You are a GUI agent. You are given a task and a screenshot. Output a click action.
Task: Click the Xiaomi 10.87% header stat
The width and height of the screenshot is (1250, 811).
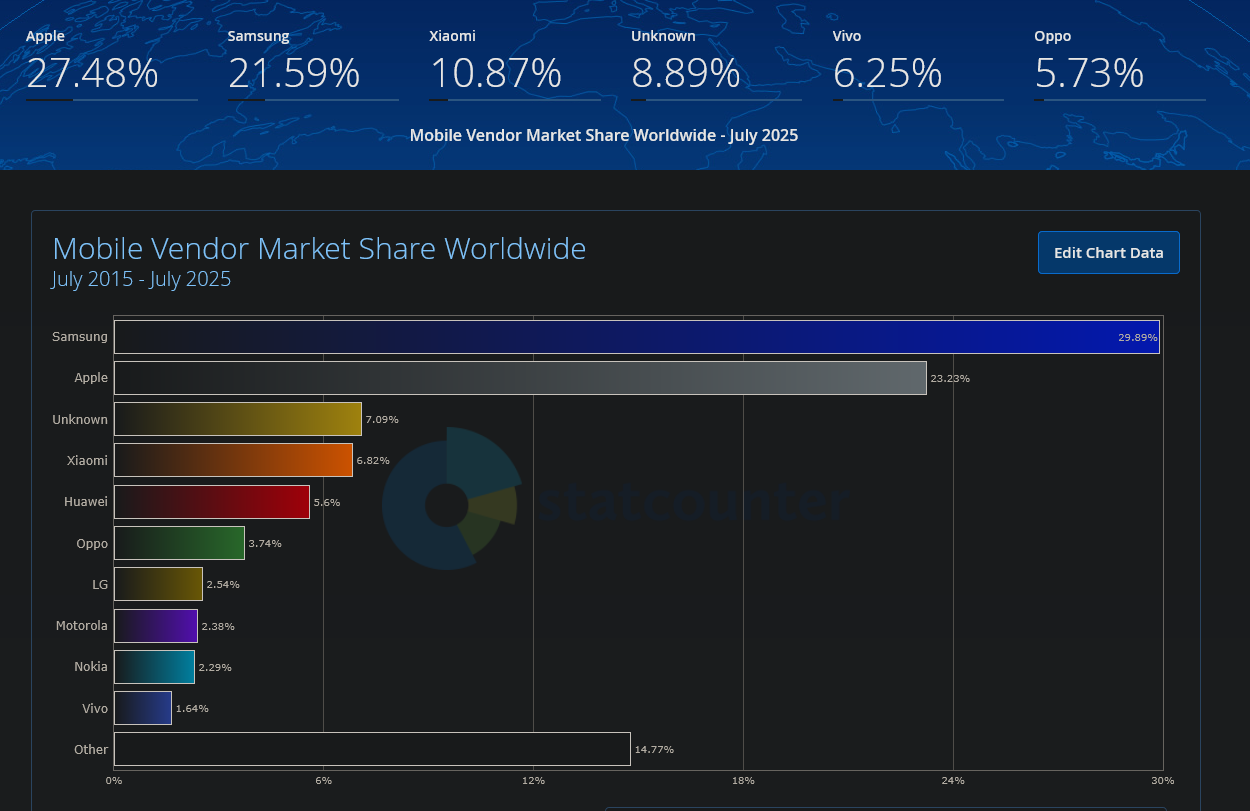tap(515, 64)
